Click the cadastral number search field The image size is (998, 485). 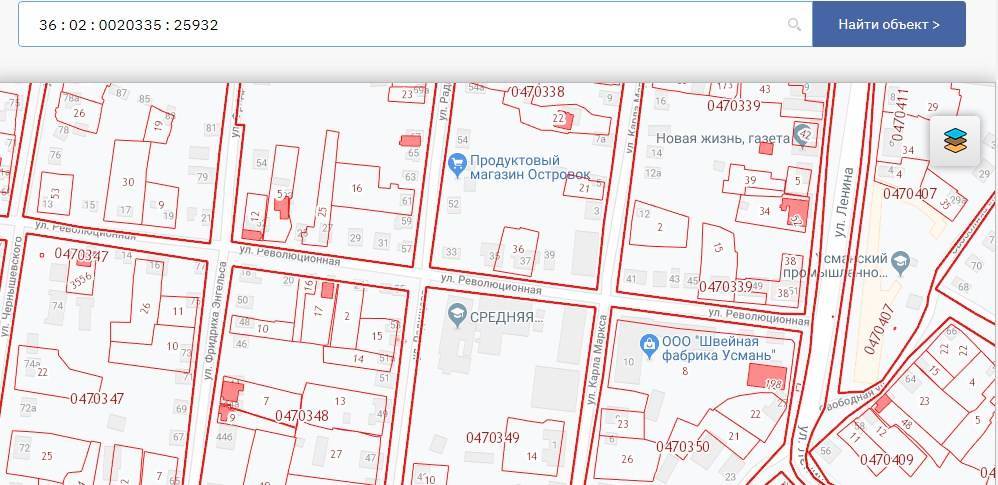coord(400,25)
